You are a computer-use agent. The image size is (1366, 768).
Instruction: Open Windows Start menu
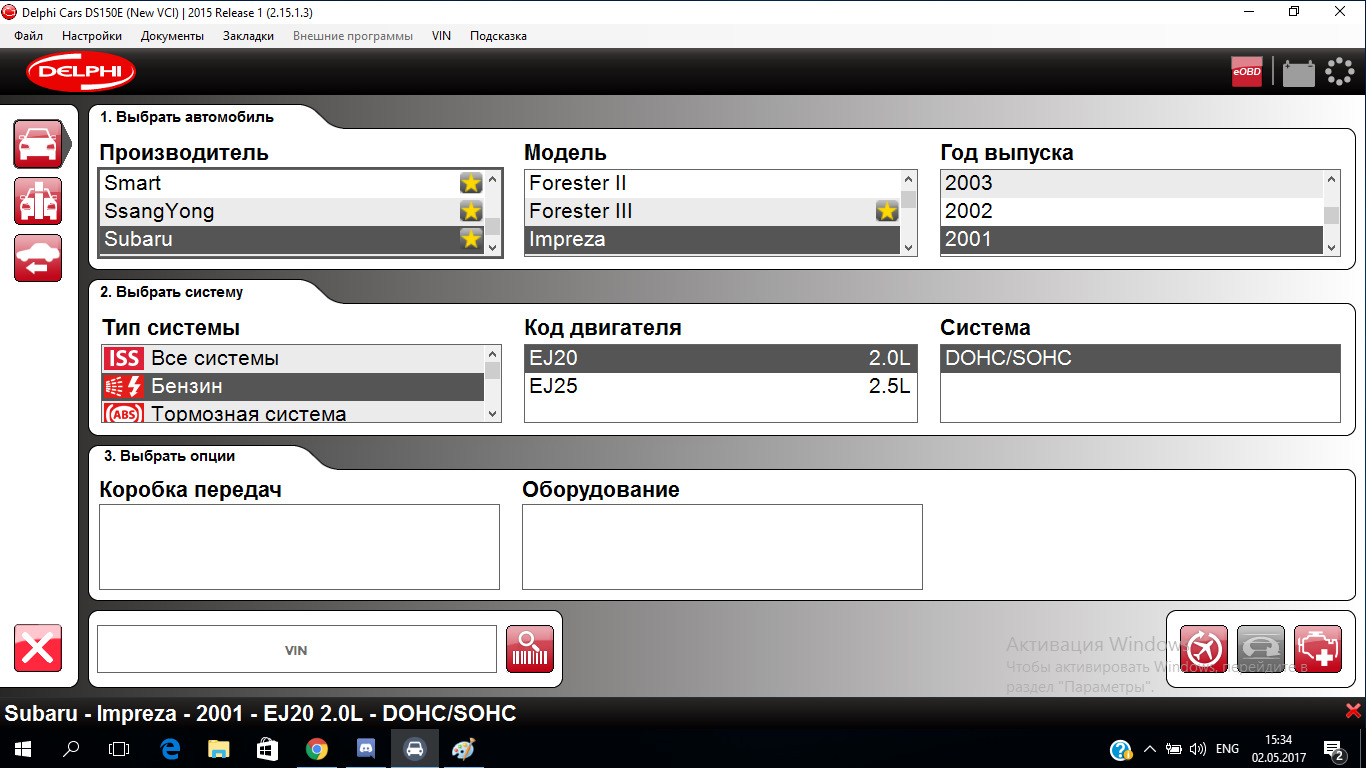(x=21, y=748)
